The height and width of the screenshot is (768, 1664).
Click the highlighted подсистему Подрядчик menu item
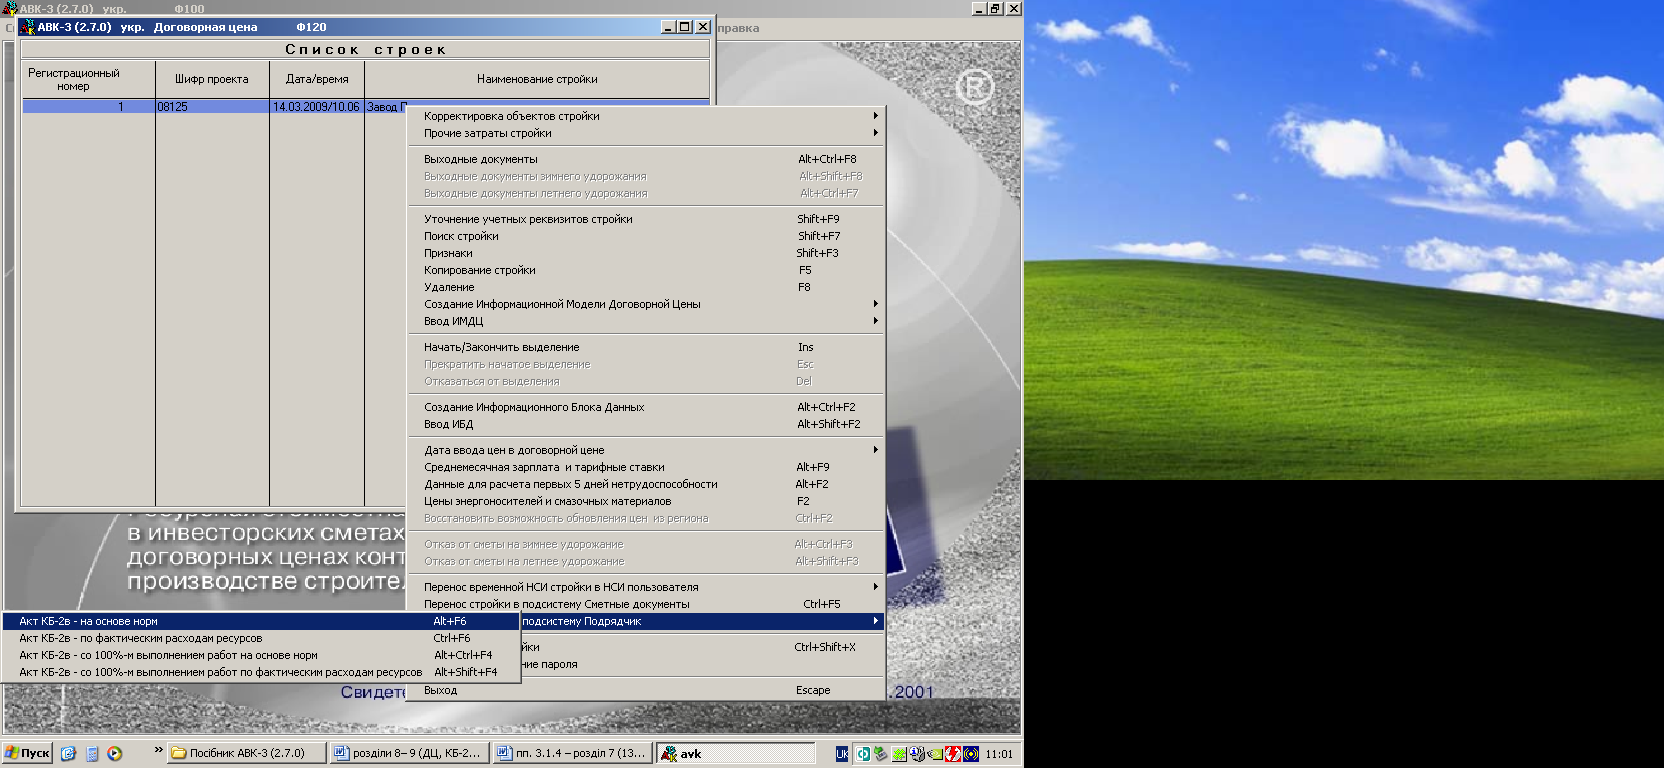(701, 621)
